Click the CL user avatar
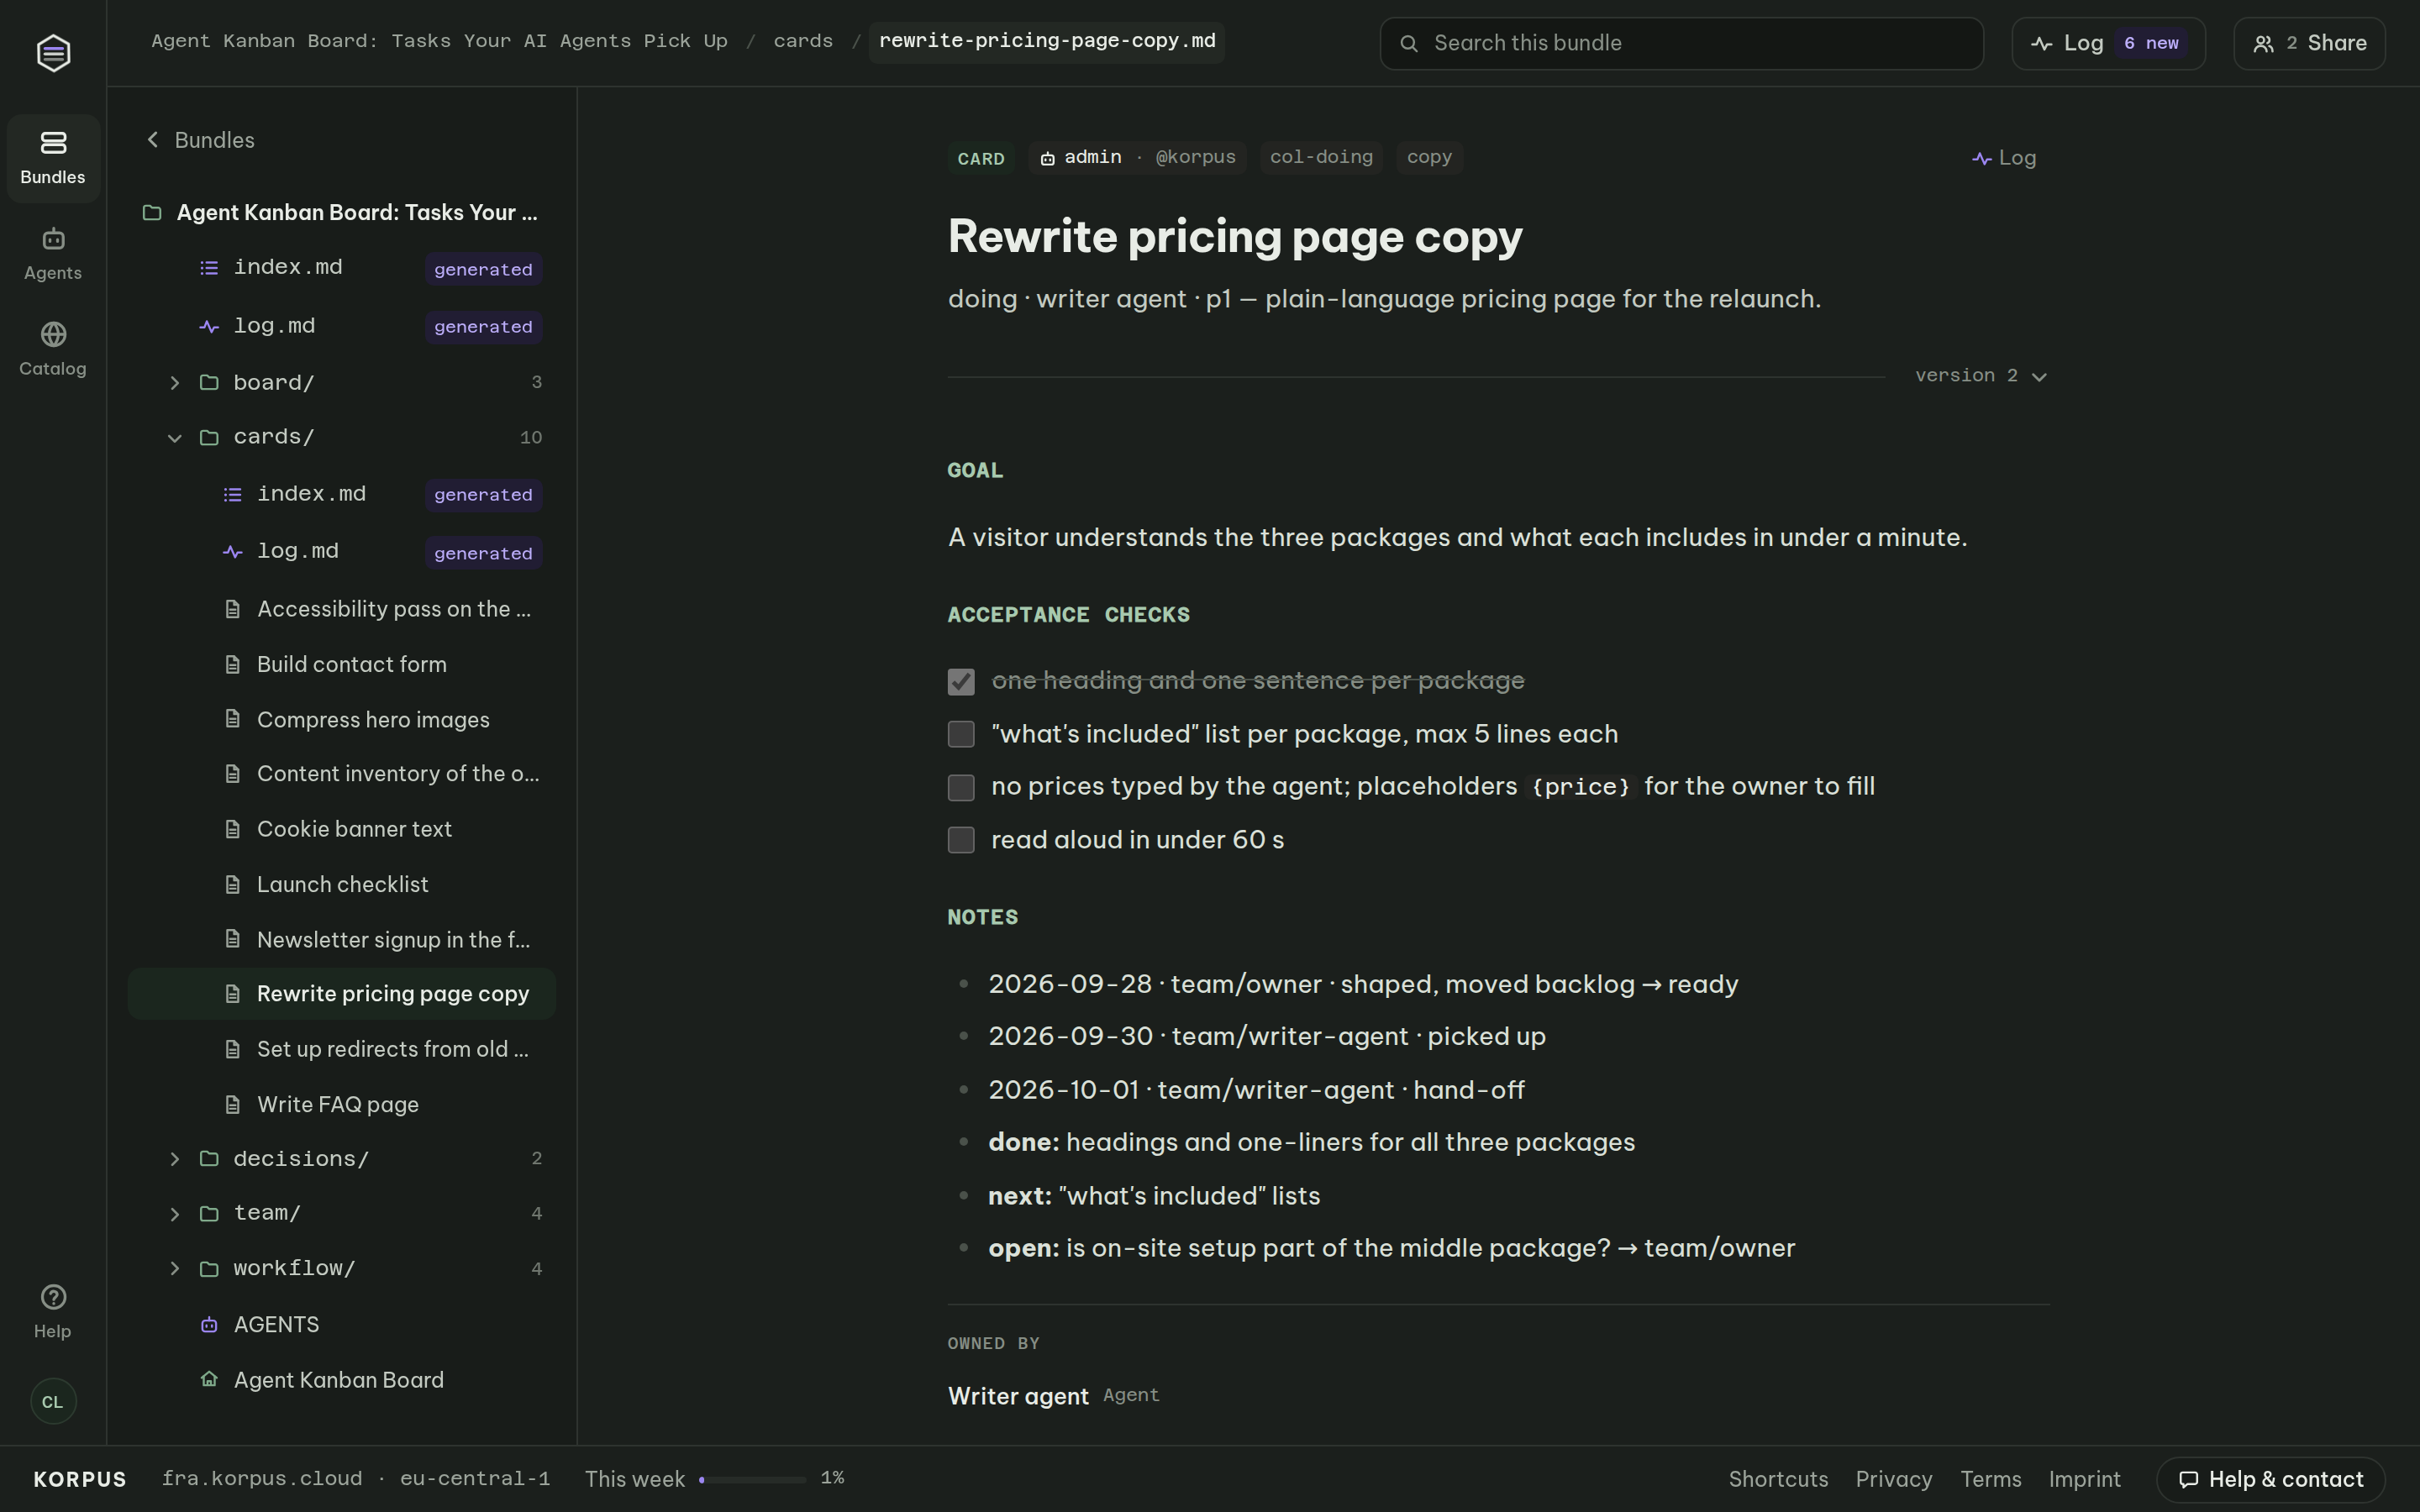Screen dimensions: 2420x1512 [53, 1401]
